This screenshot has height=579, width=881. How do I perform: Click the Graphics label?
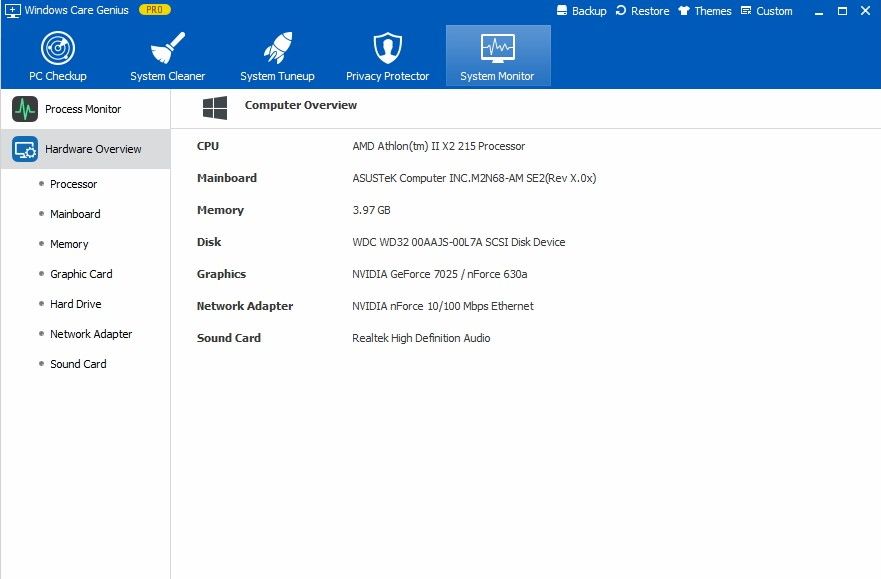coord(221,274)
